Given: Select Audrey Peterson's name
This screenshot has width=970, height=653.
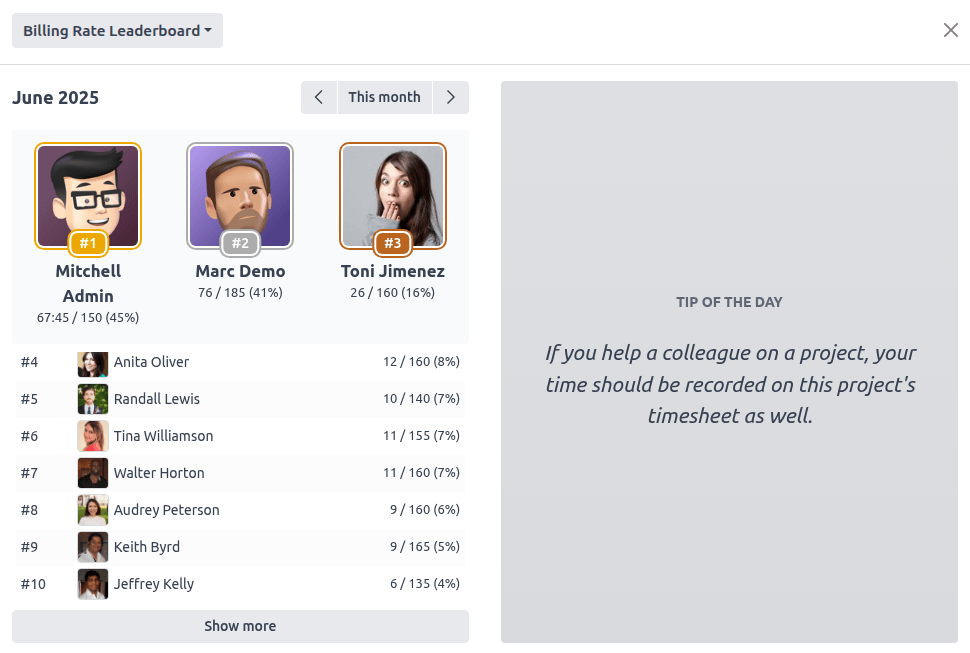Looking at the screenshot, I should [x=167, y=510].
